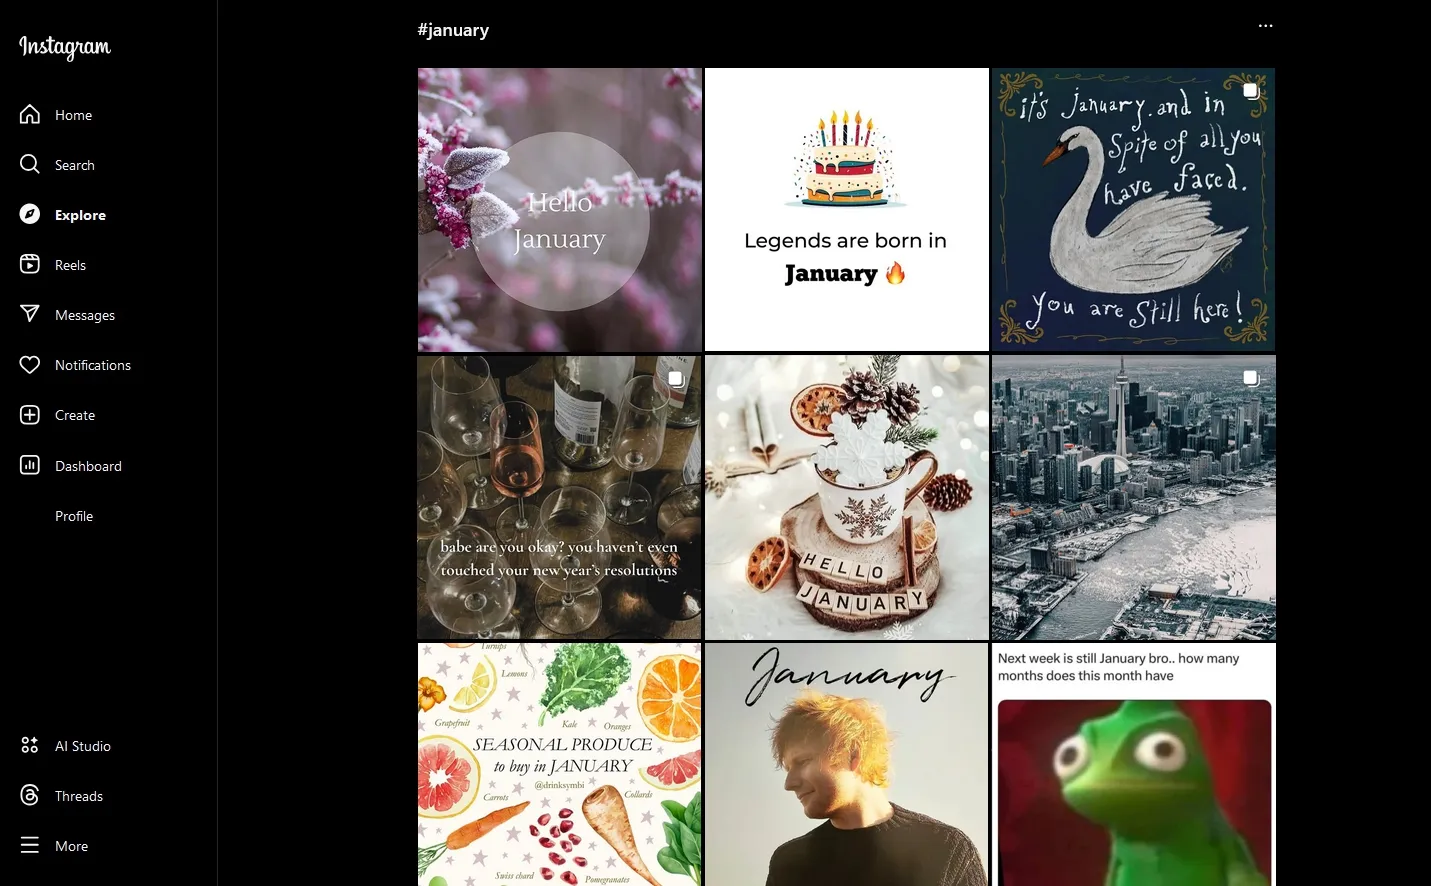
Task: Open the Hello January berries post
Action: coord(559,210)
